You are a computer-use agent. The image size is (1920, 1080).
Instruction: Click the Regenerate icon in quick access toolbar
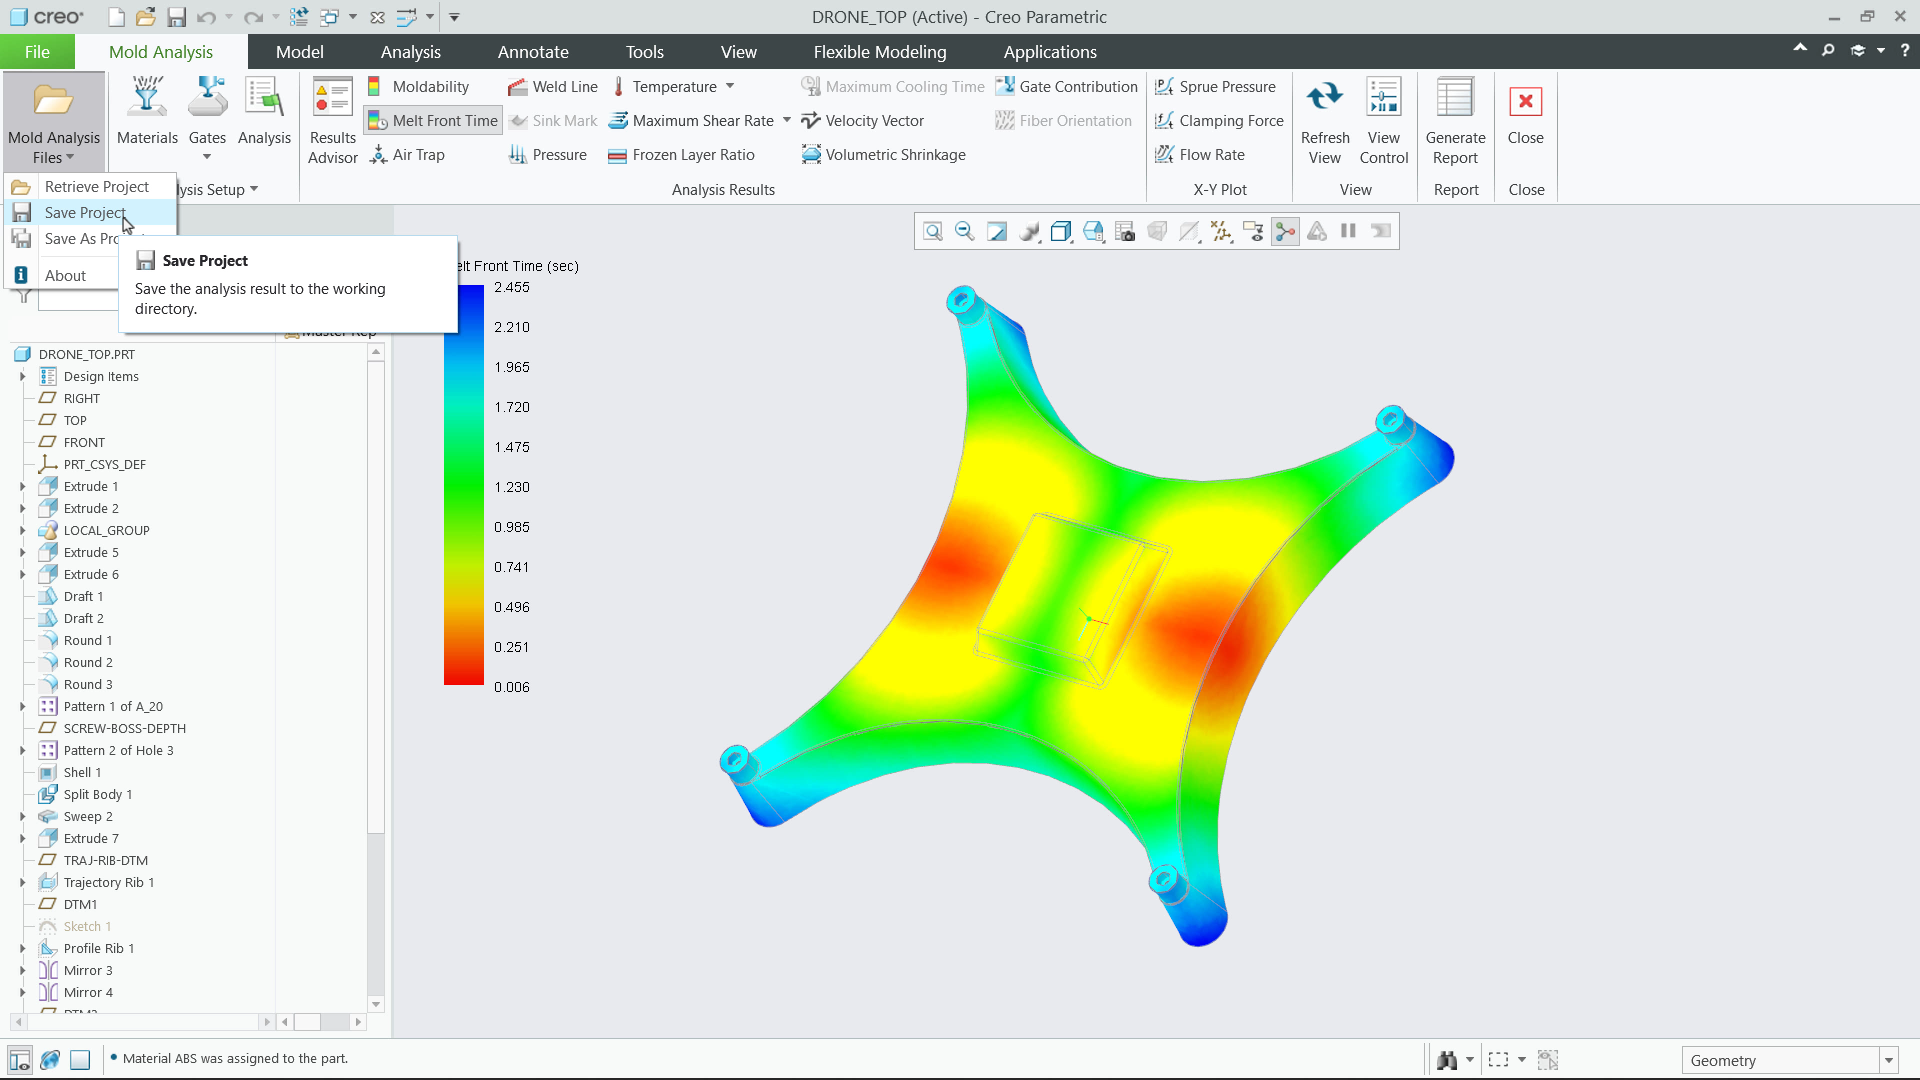coord(298,17)
